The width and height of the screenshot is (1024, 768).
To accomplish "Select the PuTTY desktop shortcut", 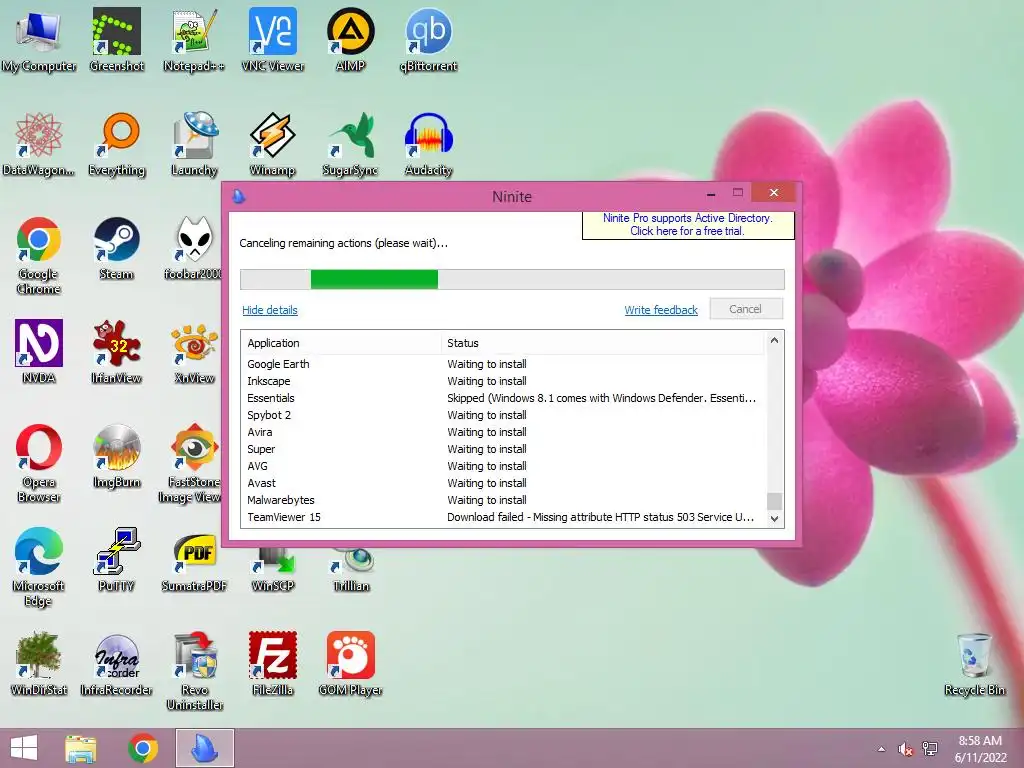I will tap(116, 560).
